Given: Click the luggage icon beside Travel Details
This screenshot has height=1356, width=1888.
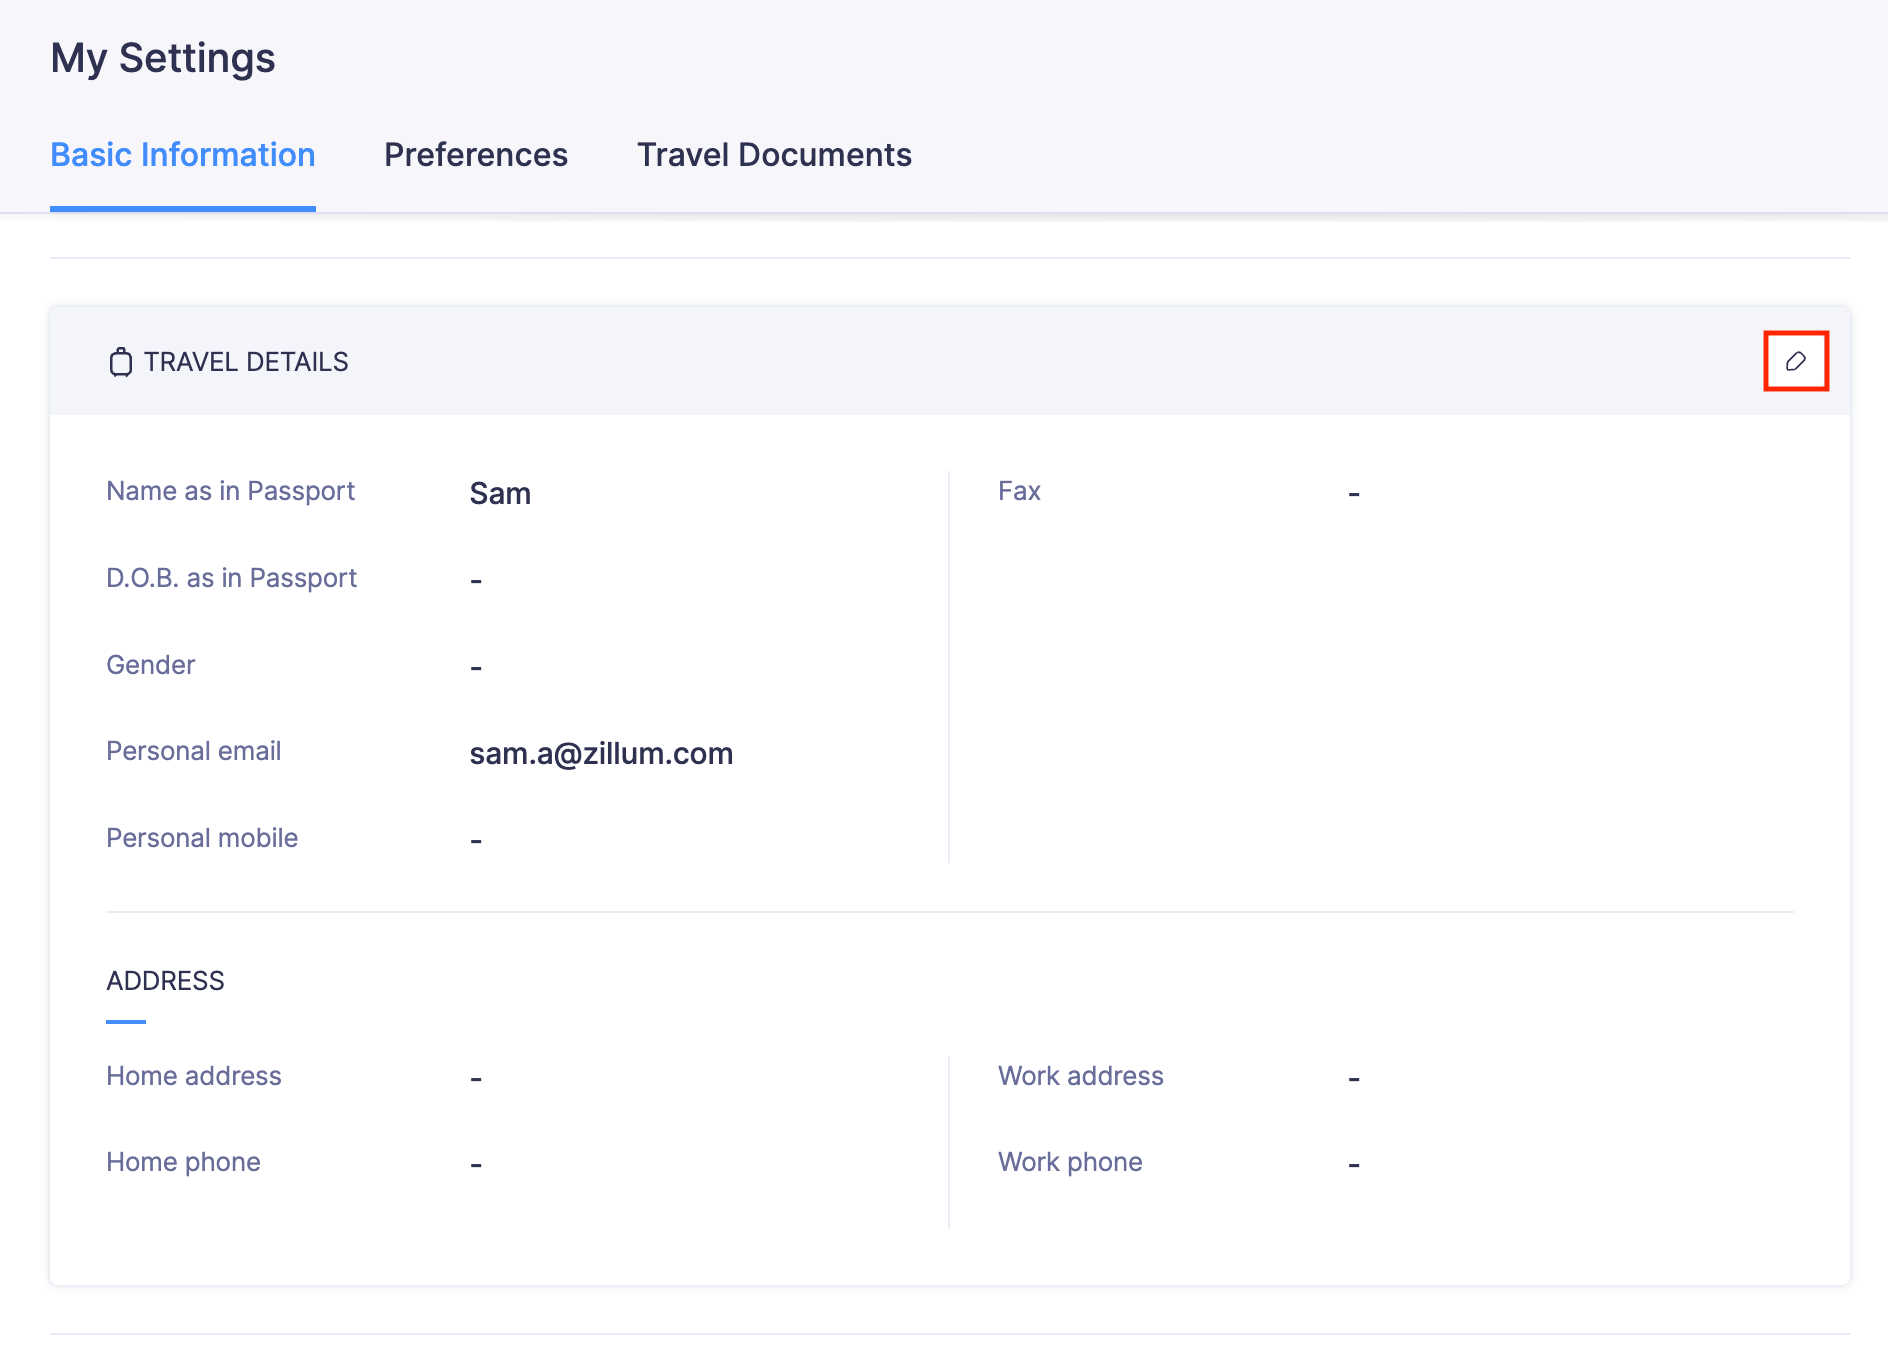Looking at the screenshot, I should (x=120, y=362).
